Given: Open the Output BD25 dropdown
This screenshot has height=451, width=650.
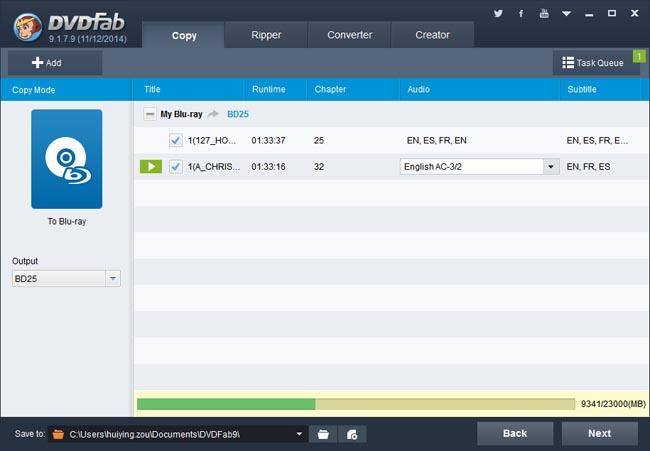Looking at the screenshot, I should pyautogui.click(x=66, y=279).
